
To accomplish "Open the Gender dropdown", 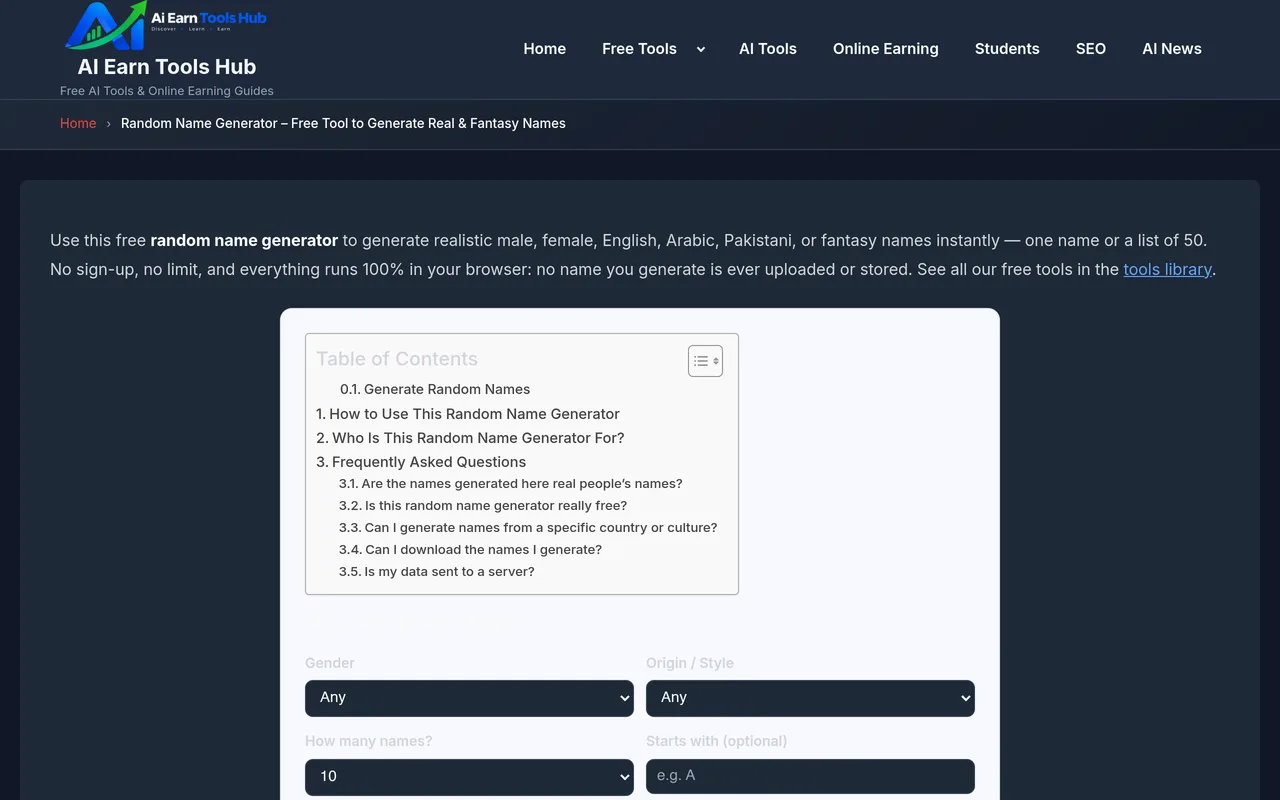I will pos(469,698).
